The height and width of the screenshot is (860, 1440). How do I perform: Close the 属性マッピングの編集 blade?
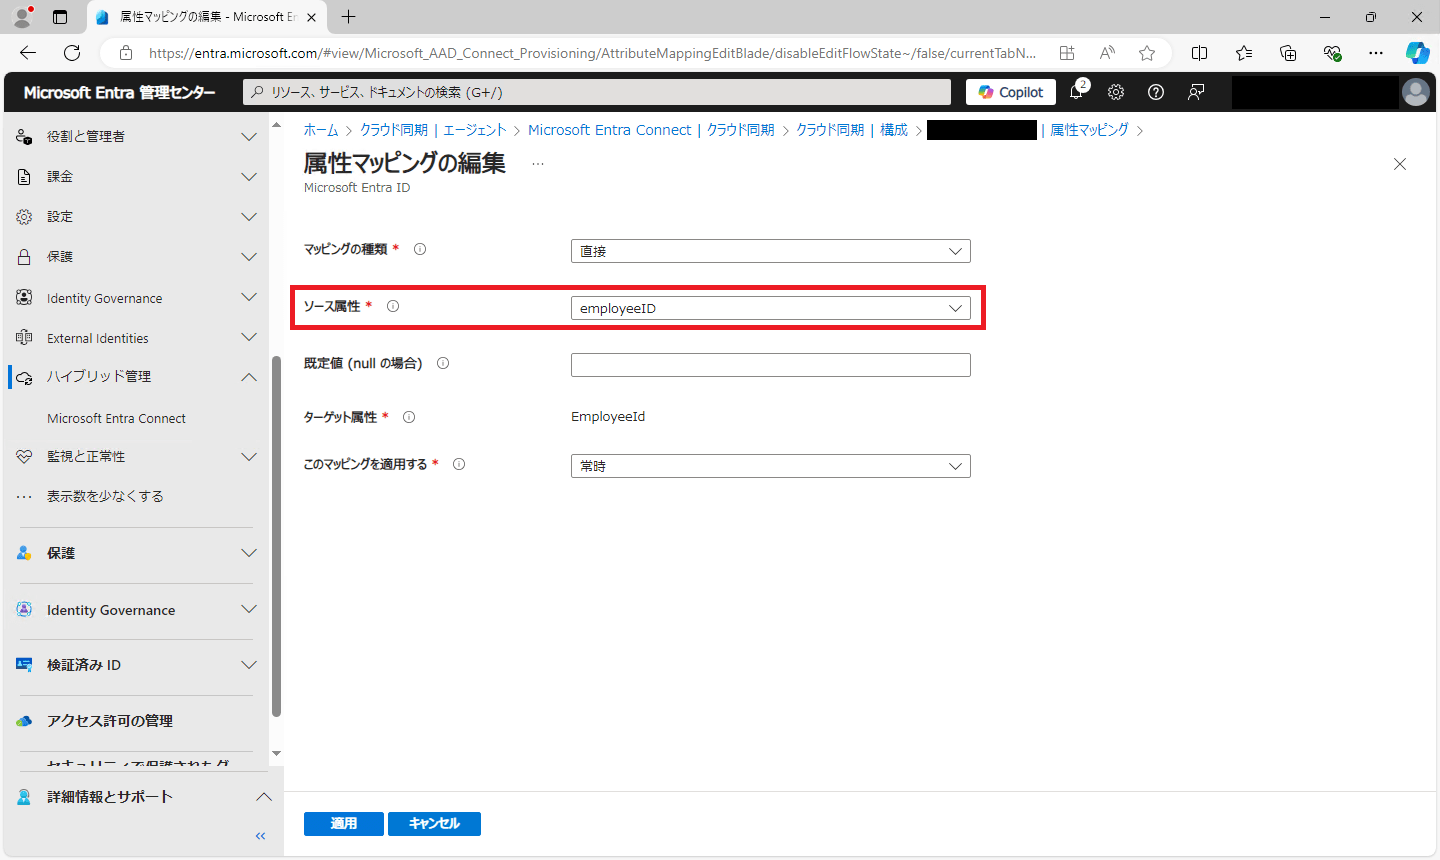click(x=1400, y=164)
